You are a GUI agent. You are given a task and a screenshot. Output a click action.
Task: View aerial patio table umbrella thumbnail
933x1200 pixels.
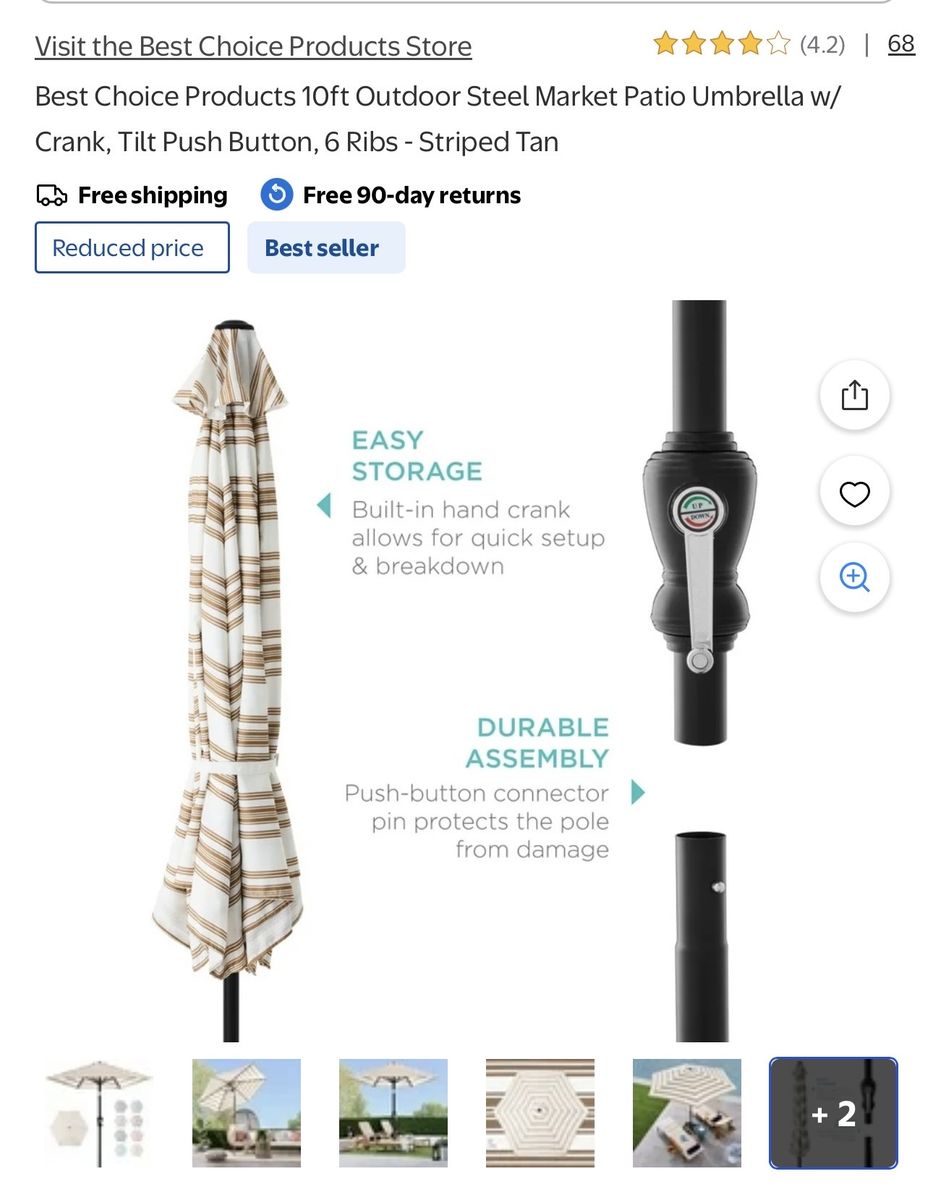tap(687, 1113)
